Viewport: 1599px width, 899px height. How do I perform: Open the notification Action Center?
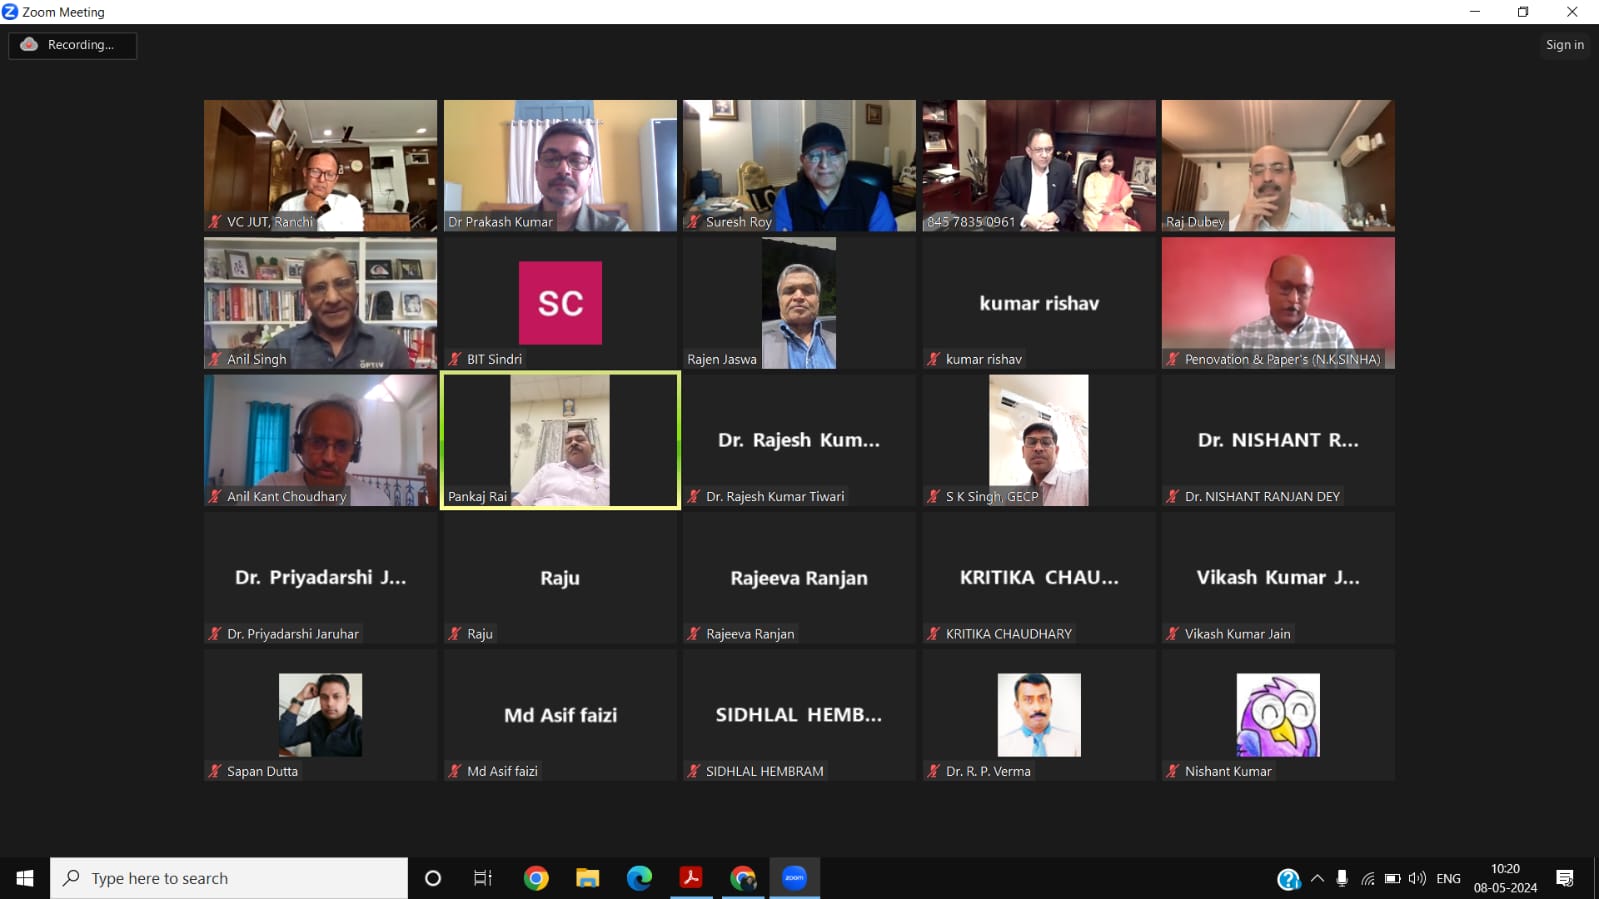point(1565,878)
